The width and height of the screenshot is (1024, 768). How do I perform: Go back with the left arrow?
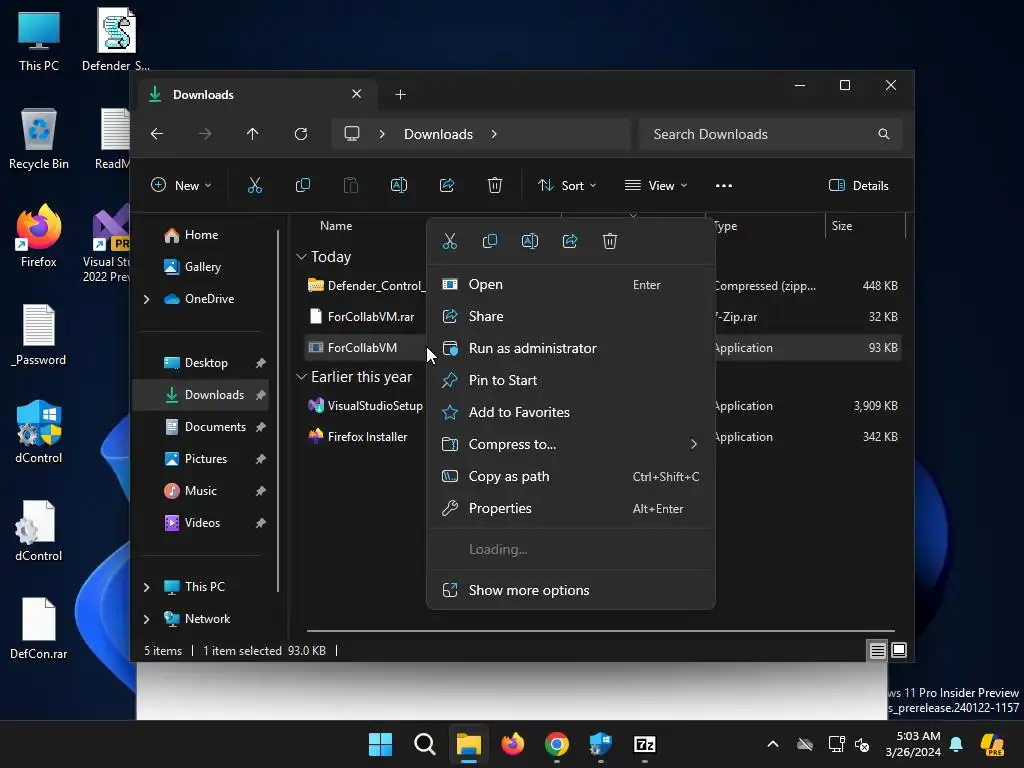(157, 134)
